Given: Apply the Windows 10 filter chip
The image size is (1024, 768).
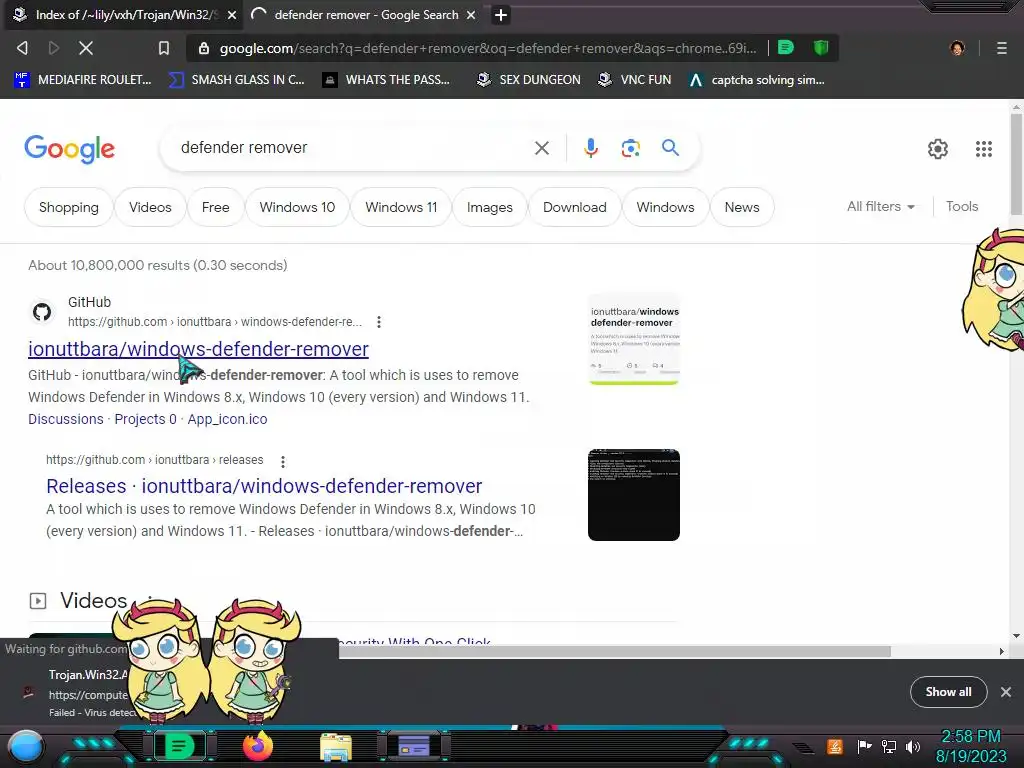Looking at the screenshot, I should coord(297,207).
